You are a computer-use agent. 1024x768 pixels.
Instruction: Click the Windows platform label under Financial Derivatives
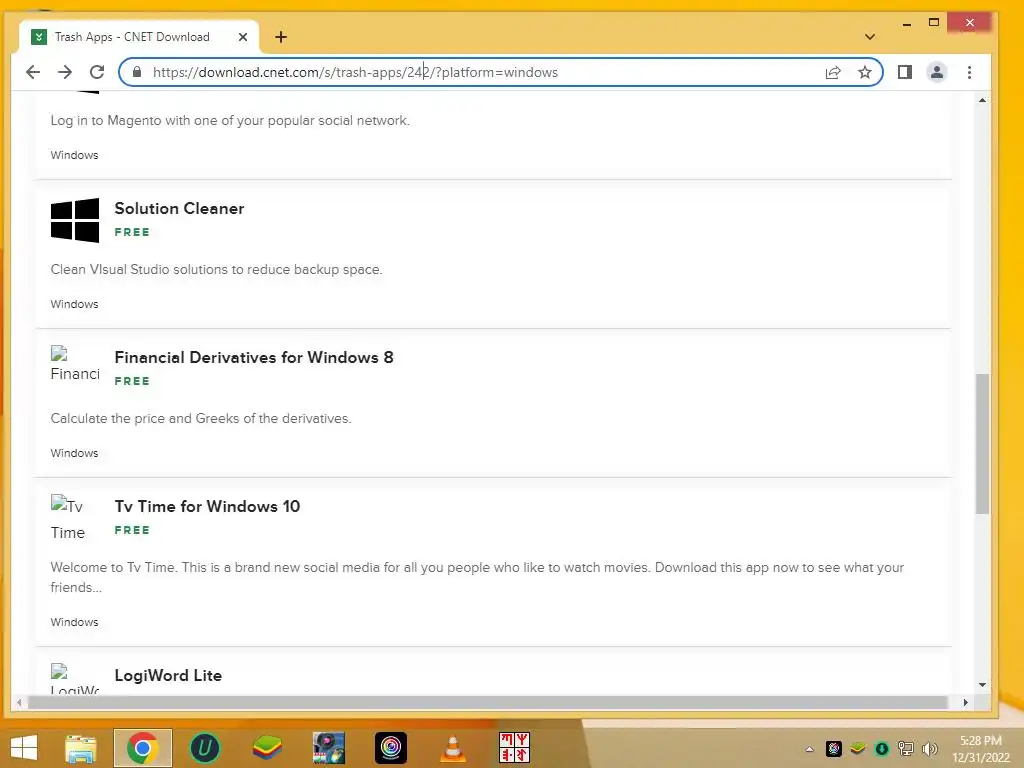[74, 453]
